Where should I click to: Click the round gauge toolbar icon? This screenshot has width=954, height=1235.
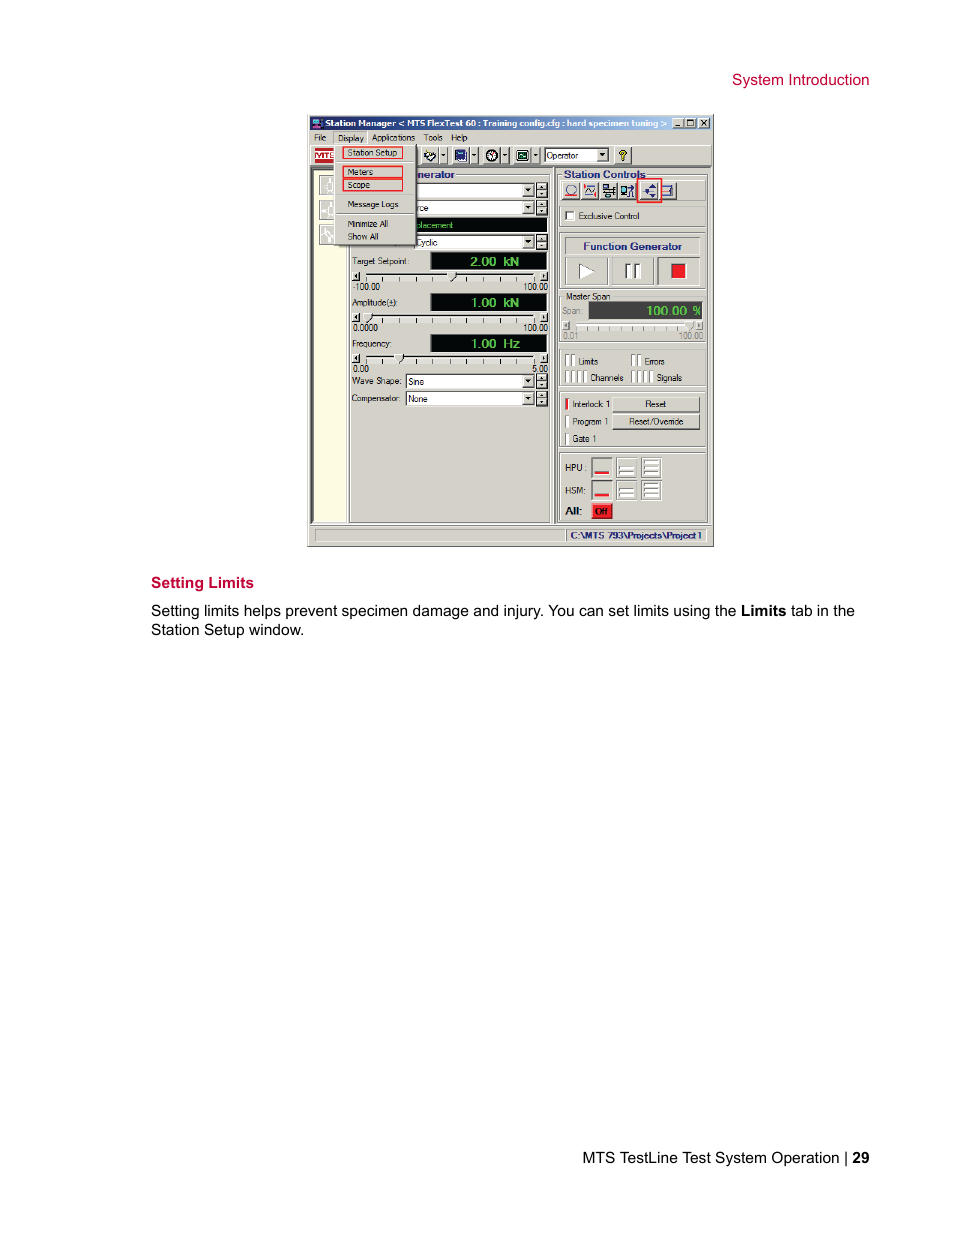pyautogui.click(x=492, y=156)
